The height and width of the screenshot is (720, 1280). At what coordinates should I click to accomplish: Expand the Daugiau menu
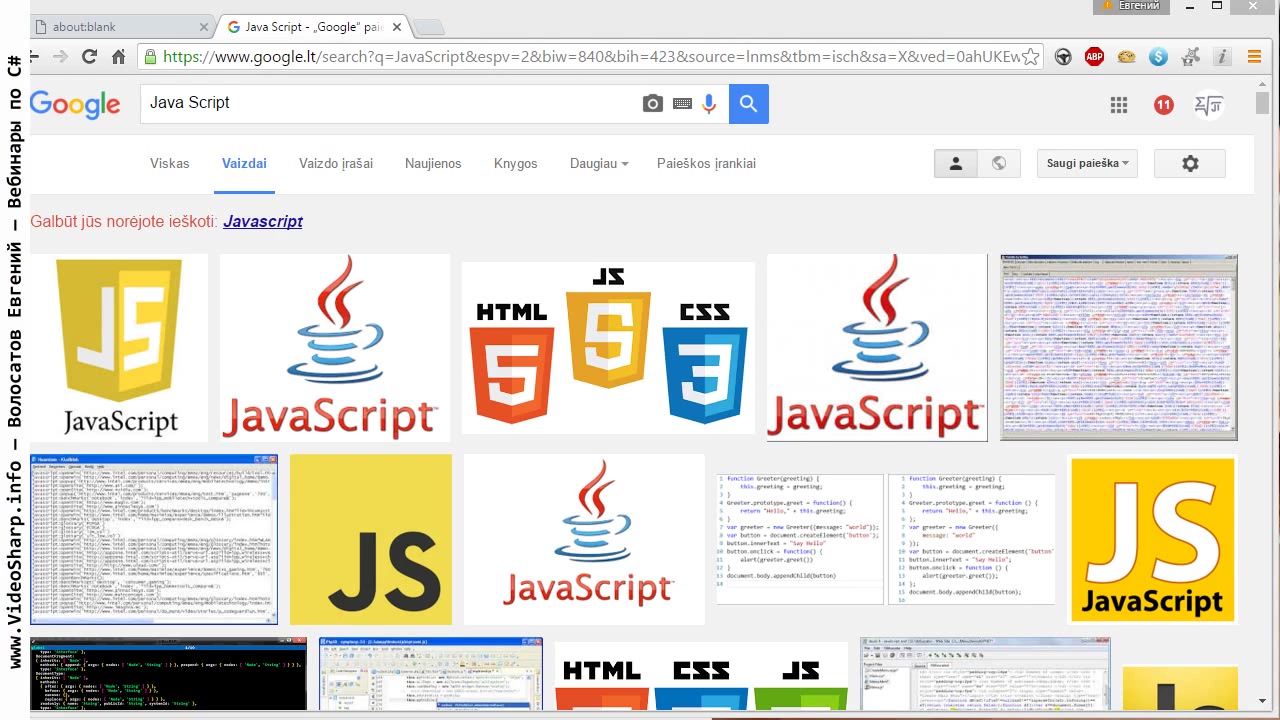599,163
